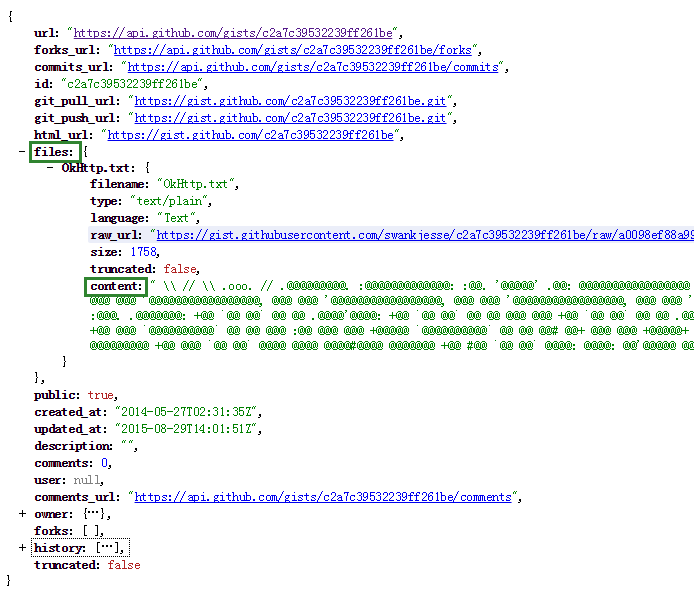694x602 pixels.
Task: Collapse the OkHttp.txt object node
Action: (x=50, y=168)
